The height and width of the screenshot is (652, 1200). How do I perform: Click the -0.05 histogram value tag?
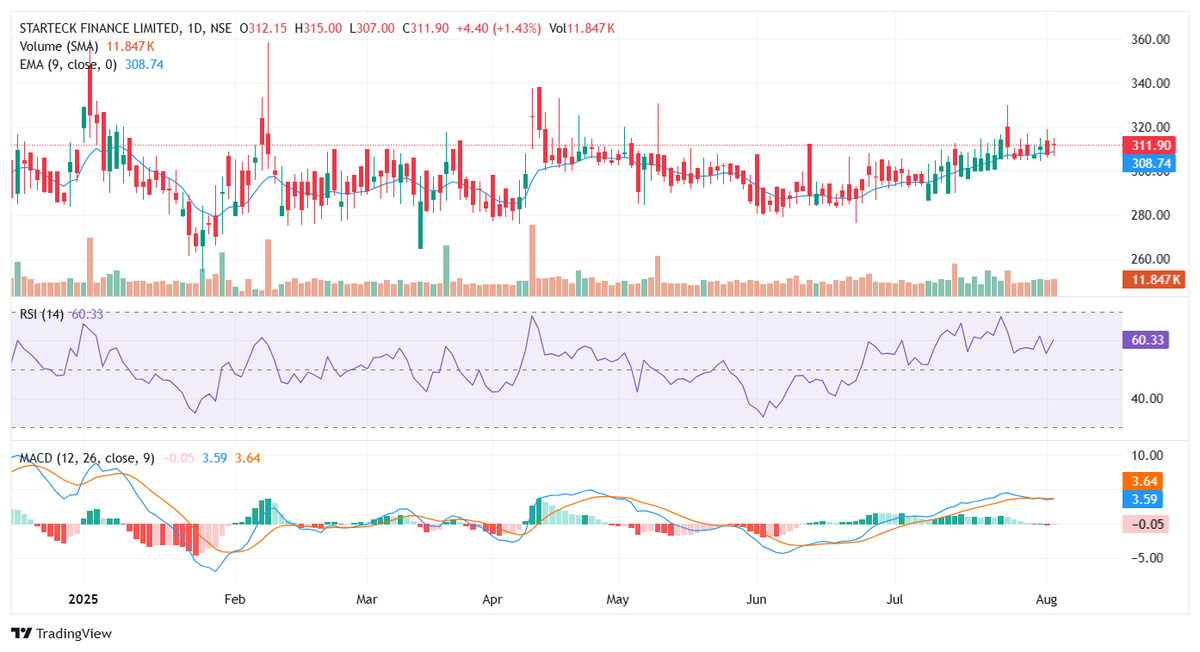pos(1145,524)
